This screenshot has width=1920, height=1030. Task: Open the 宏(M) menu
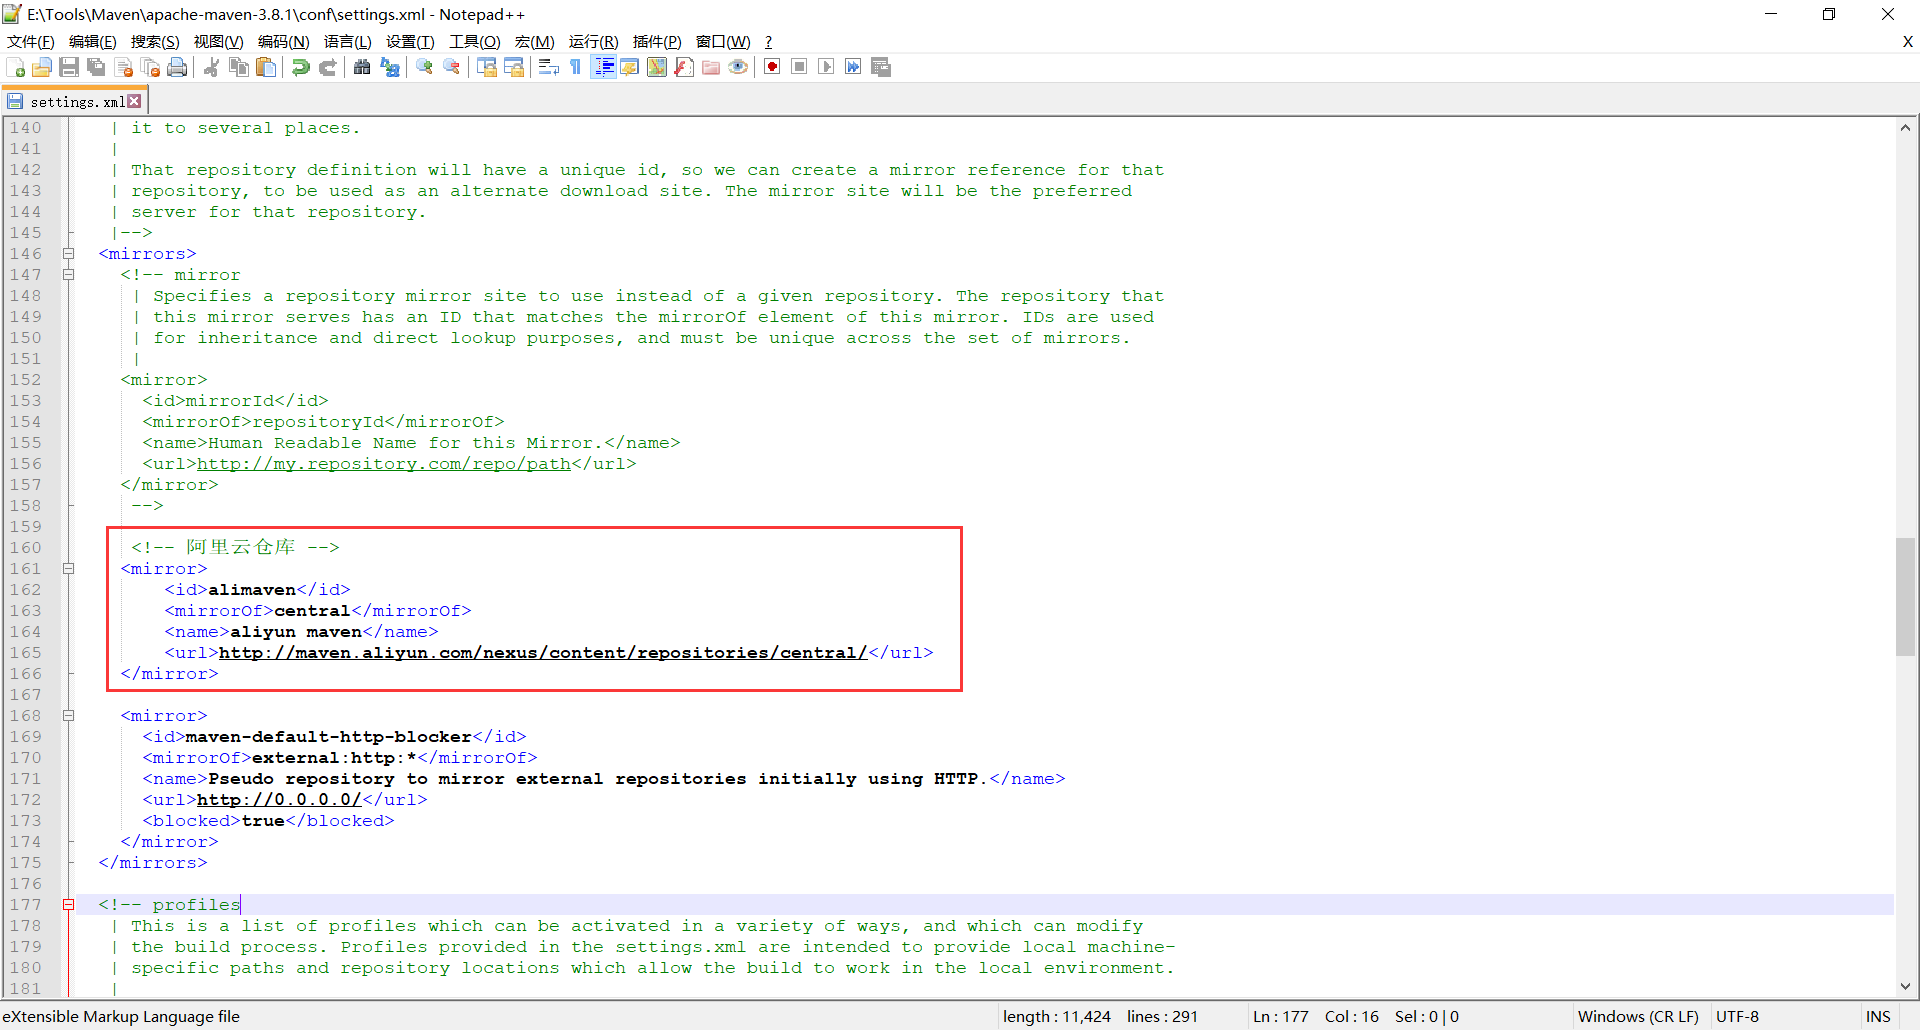pyautogui.click(x=534, y=41)
